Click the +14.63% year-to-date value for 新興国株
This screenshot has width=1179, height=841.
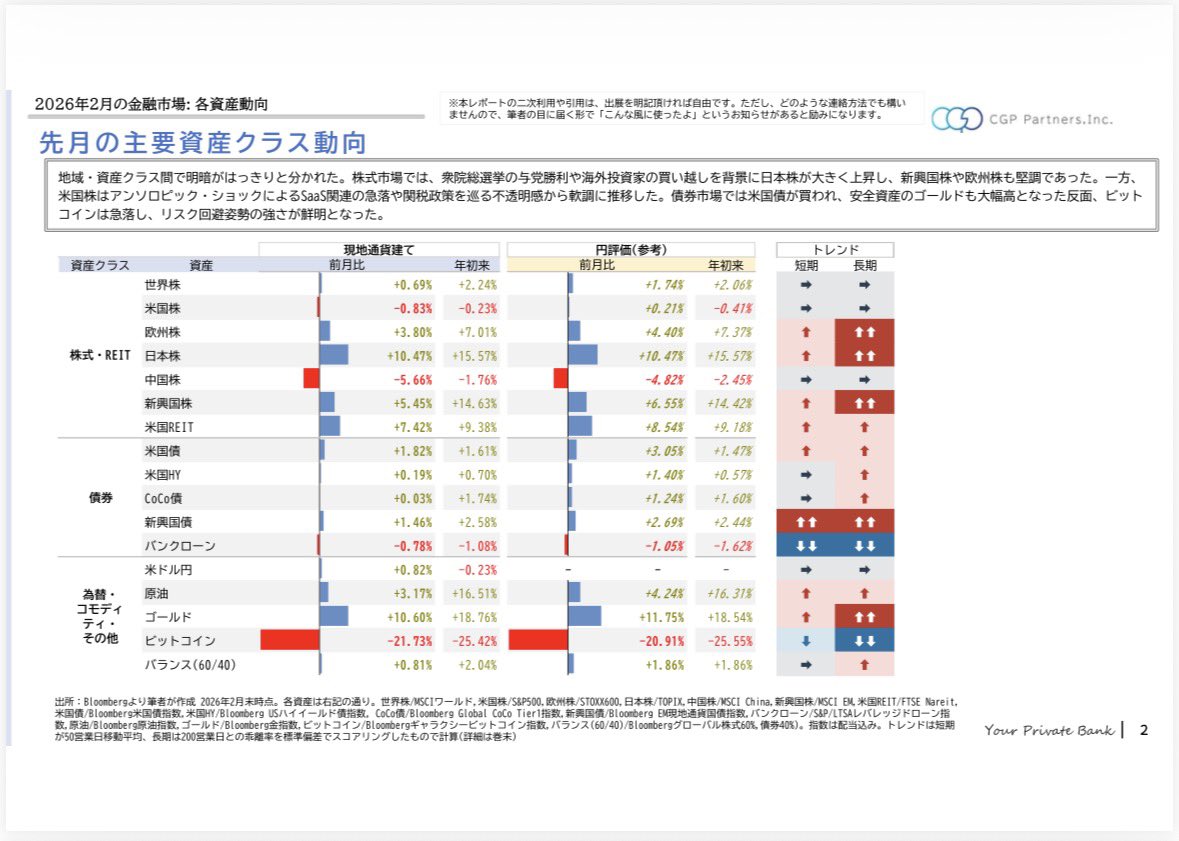[474, 403]
